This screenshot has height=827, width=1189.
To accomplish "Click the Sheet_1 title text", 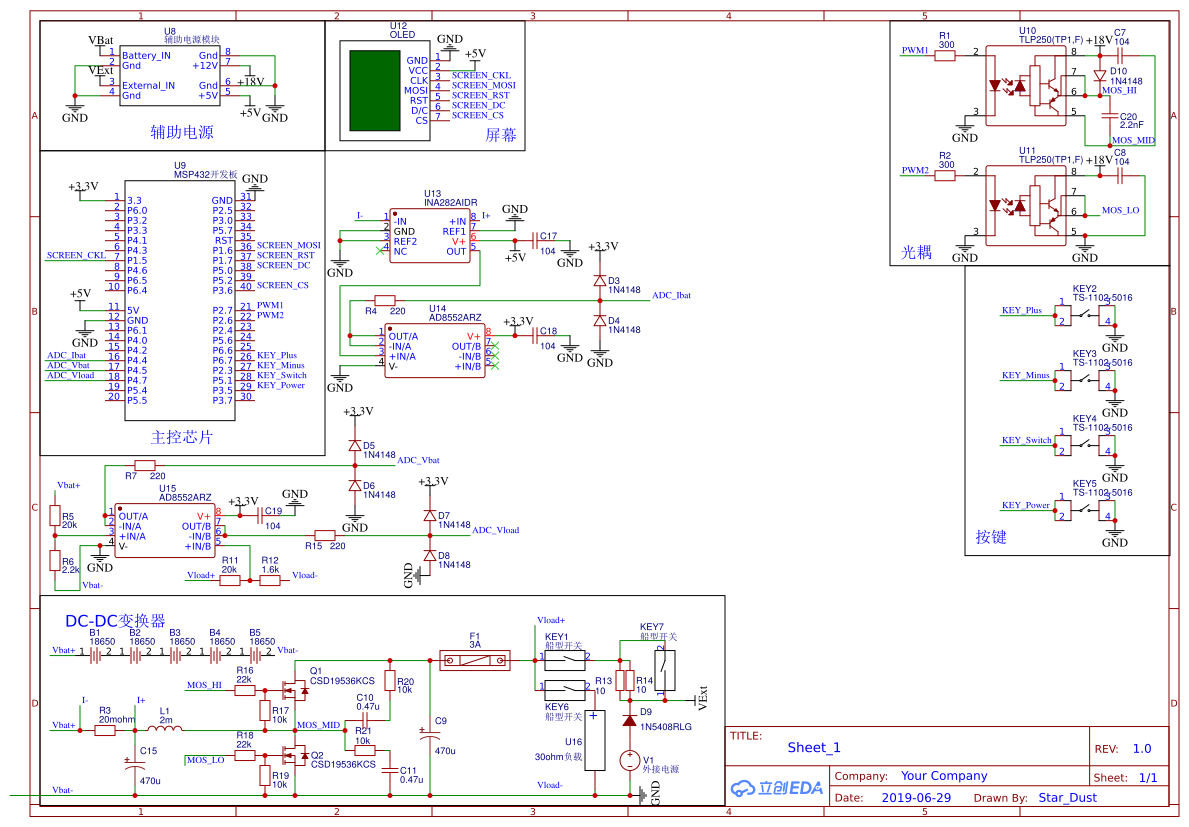I will [x=814, y=747].
